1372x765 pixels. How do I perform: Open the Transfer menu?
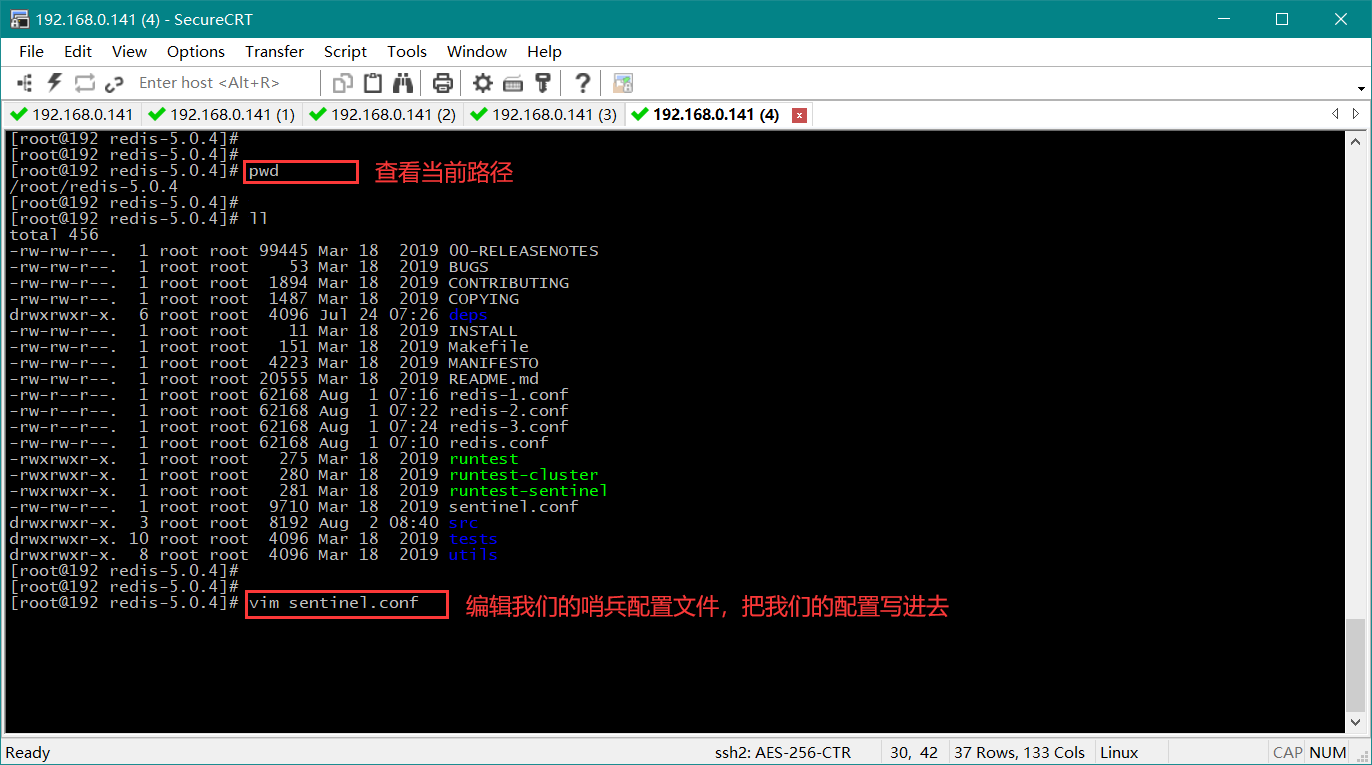pos(274,52)
